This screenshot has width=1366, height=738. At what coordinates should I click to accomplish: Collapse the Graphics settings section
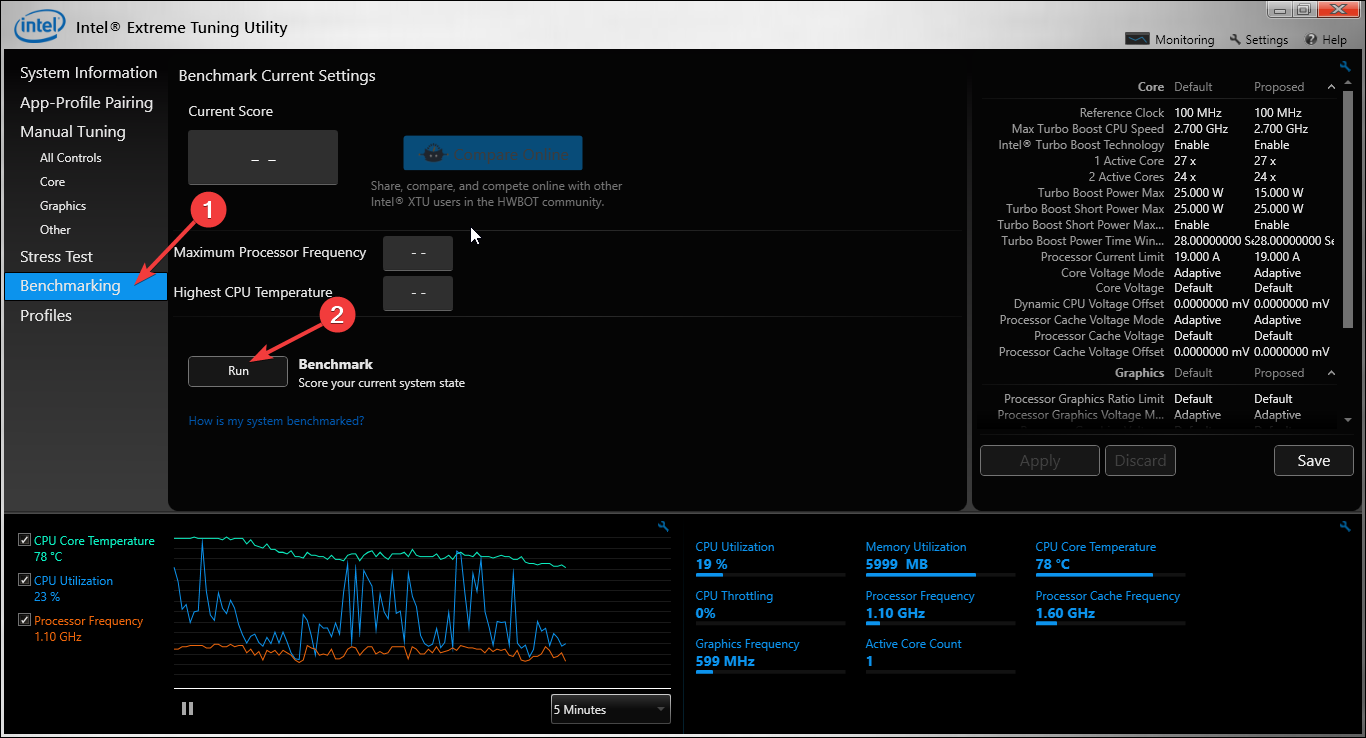click(x=1331, y=372)
